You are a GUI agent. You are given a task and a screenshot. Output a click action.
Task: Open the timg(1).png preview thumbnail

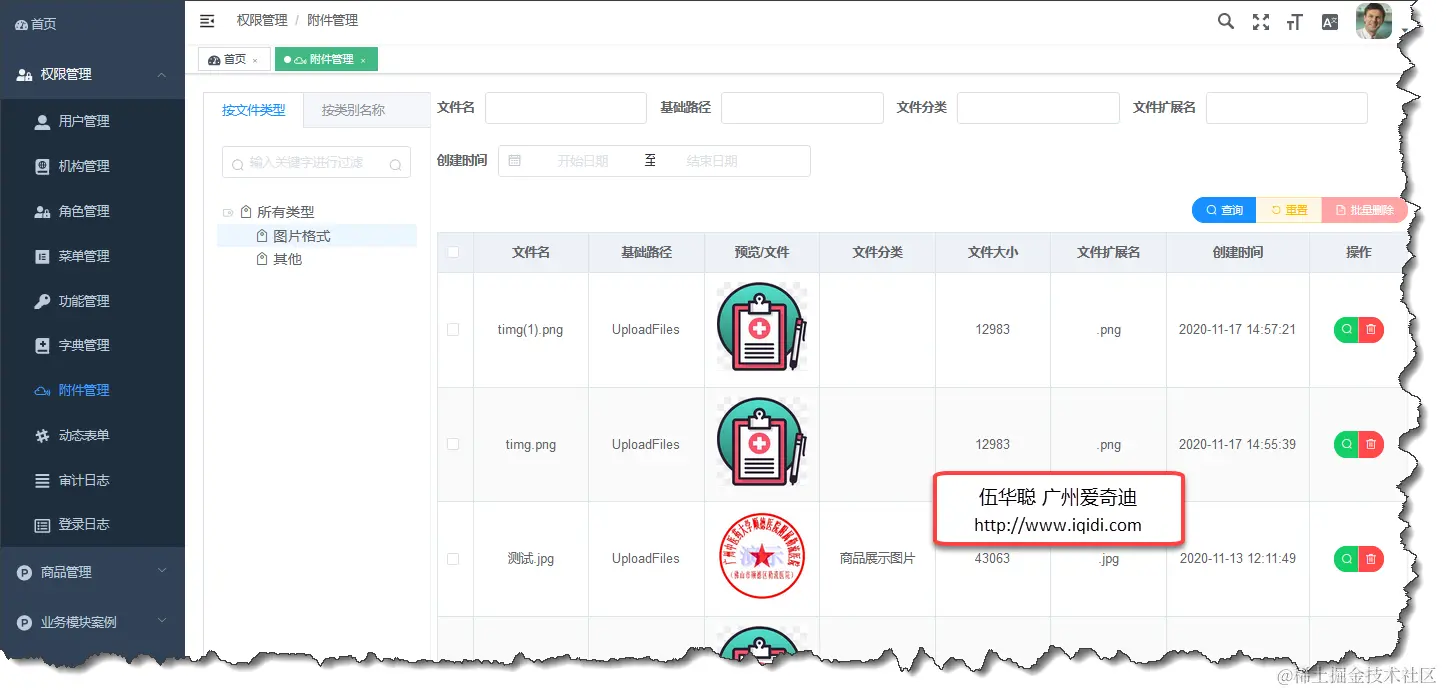click(762, 328)
